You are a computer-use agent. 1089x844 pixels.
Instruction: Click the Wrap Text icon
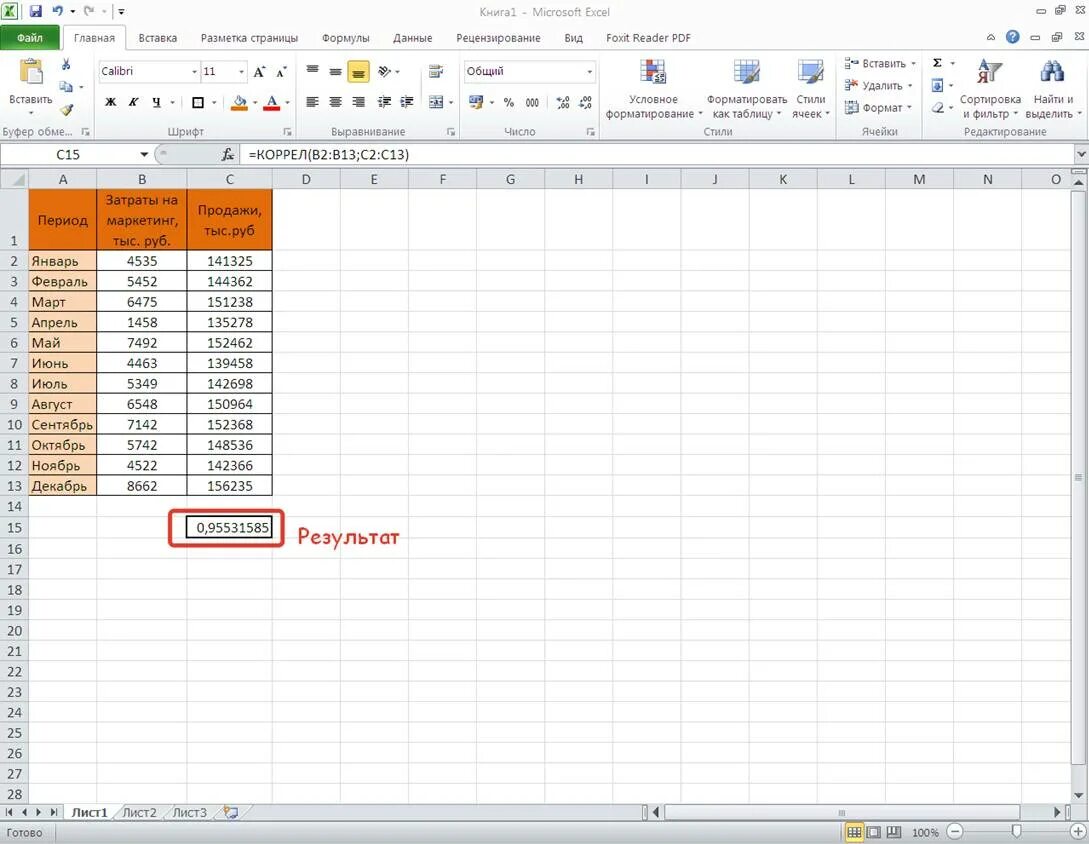coord(436,71)
